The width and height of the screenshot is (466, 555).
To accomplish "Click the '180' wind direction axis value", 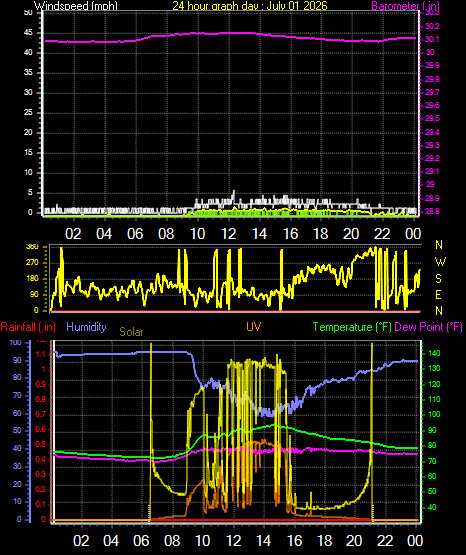I will tap(32, 279).
